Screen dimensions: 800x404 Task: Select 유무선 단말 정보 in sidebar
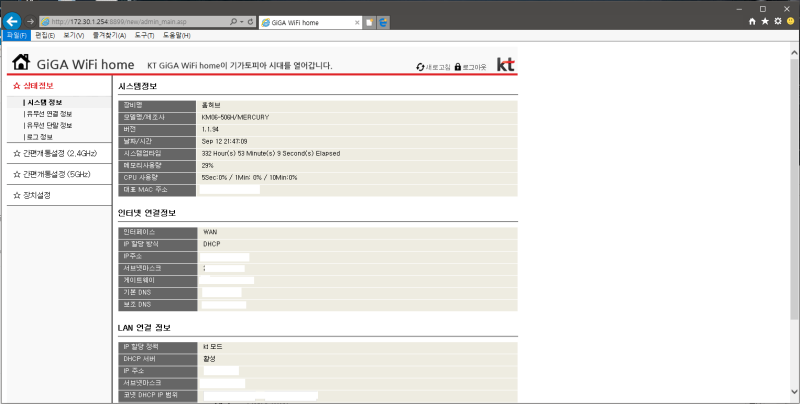[x=48, y=125]
